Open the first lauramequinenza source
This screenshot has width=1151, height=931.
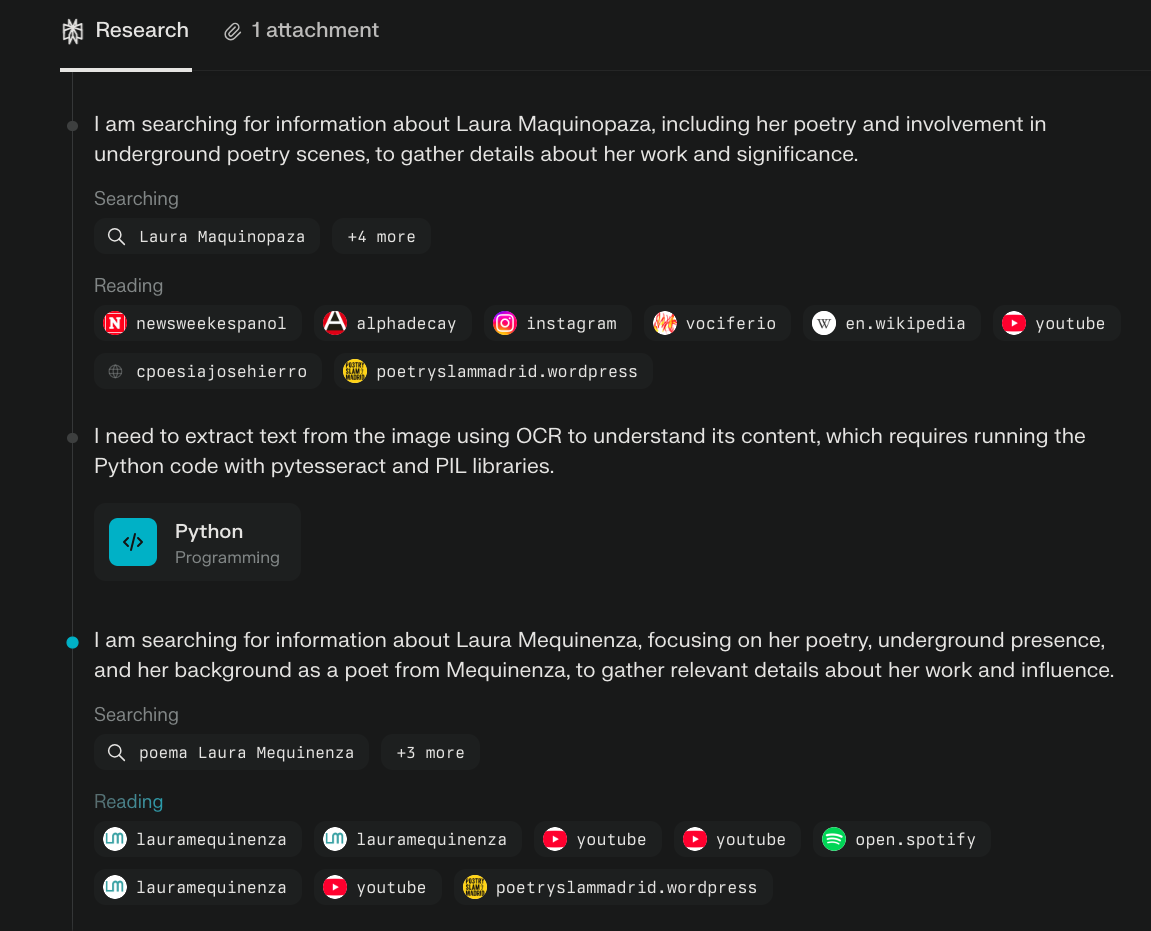[197, 839]
